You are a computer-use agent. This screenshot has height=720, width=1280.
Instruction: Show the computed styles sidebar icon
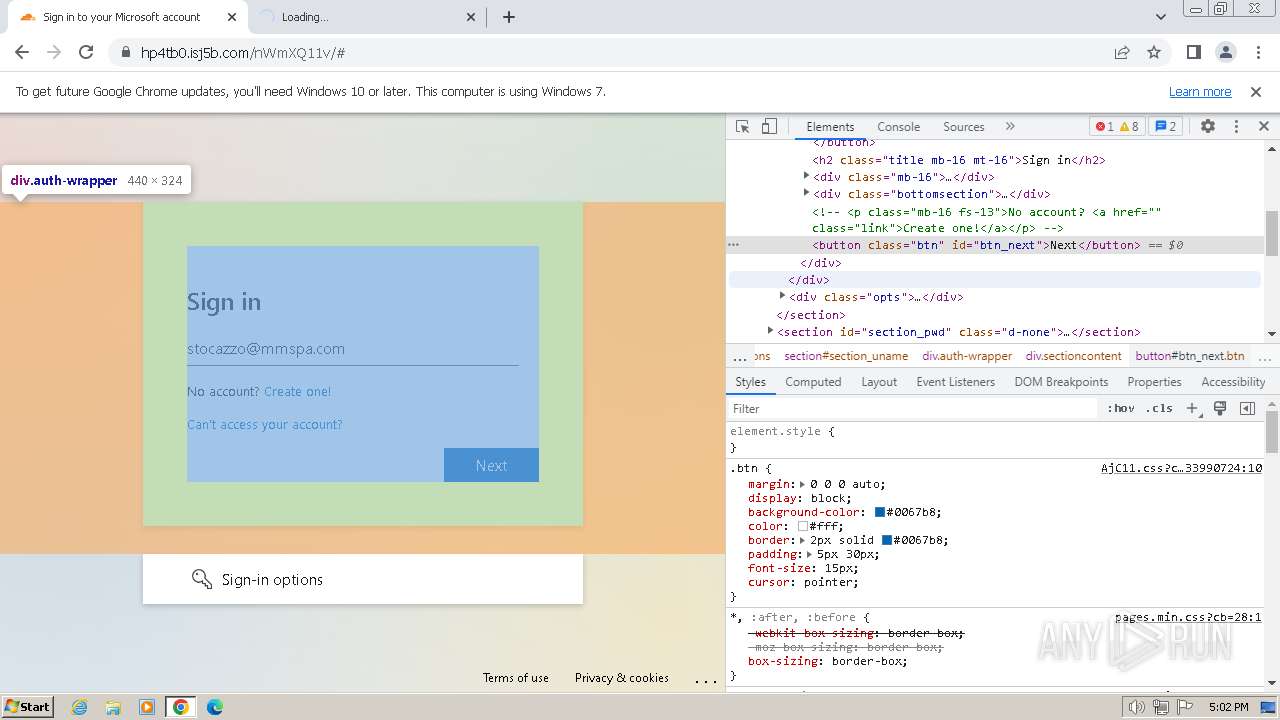coord(1247,408)
